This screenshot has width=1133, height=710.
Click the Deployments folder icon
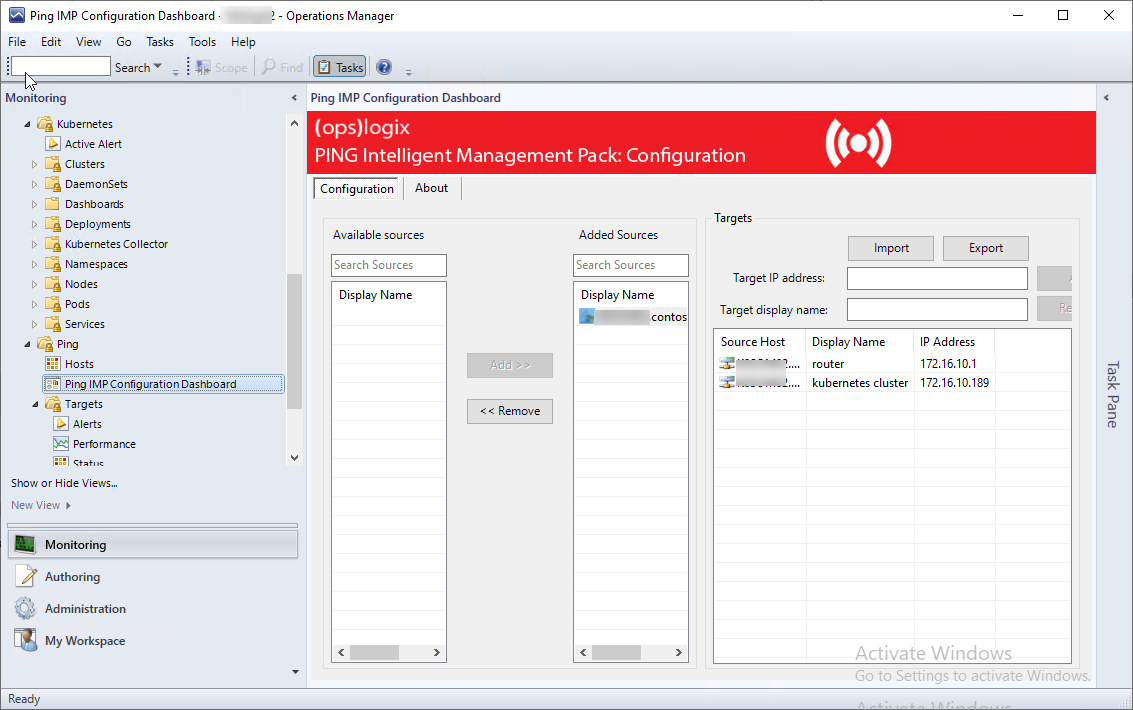53,224
